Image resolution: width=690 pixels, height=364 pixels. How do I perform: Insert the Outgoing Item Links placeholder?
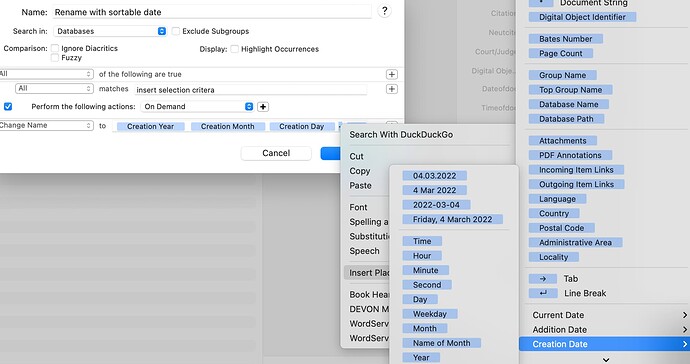pyautogui.click(x=576, y=184)
